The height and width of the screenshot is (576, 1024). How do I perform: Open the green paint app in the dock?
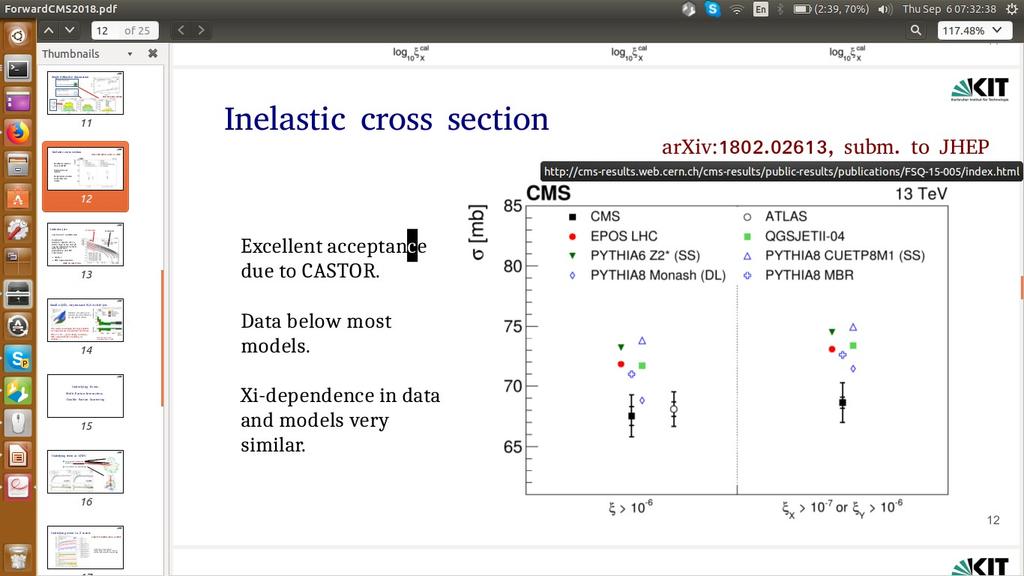click(18, 391)
